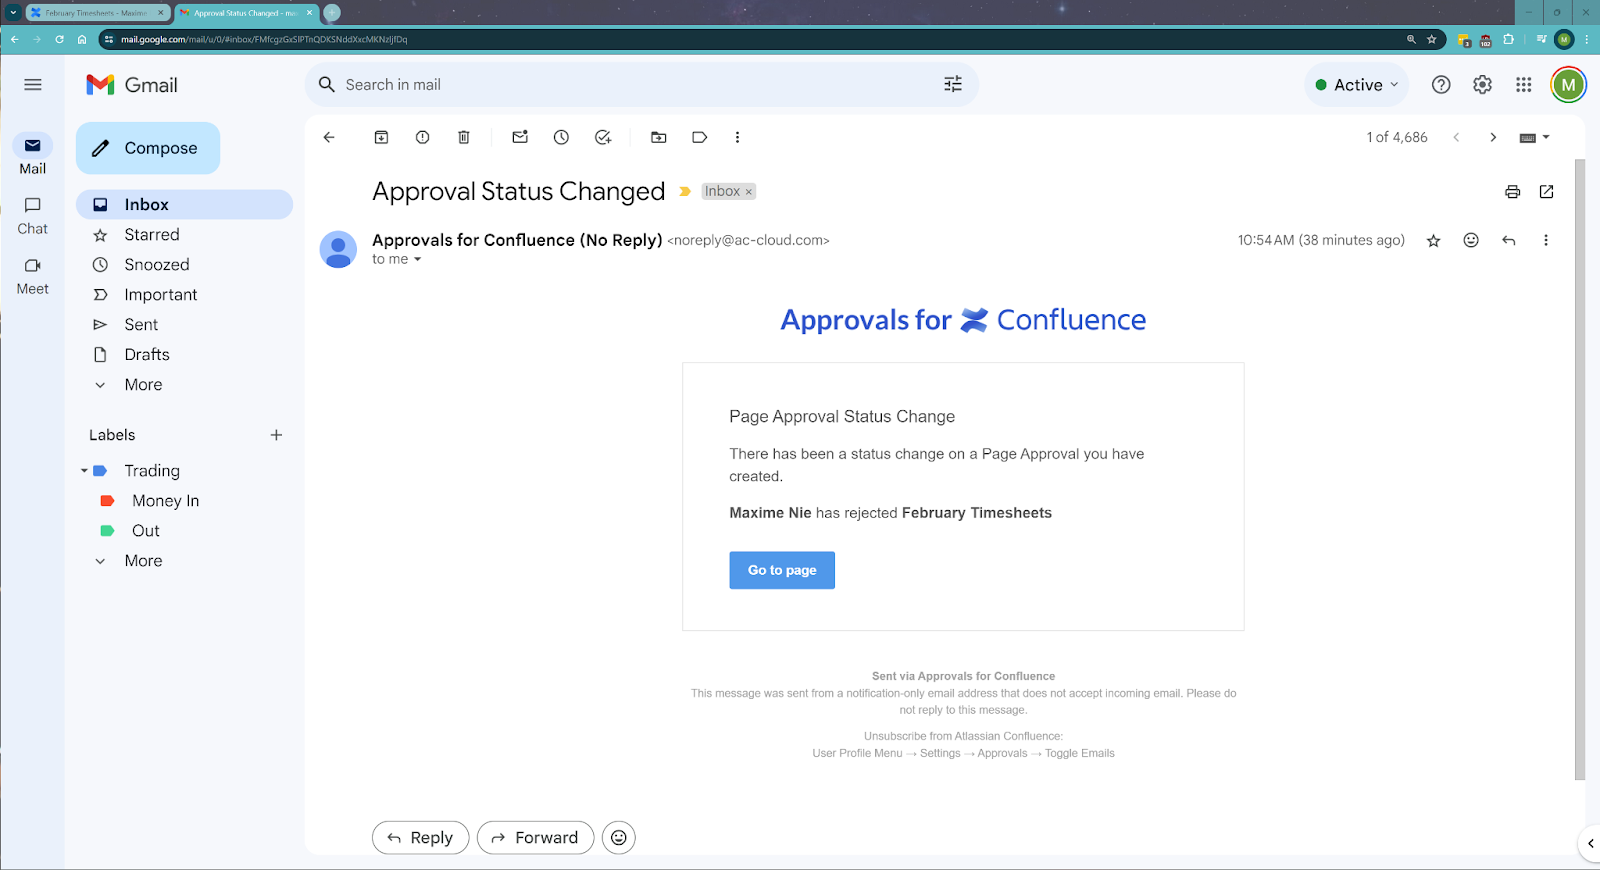1600x870 pixels.
Task: Remove the Inbox label from this email
Action: coord(748,192)
